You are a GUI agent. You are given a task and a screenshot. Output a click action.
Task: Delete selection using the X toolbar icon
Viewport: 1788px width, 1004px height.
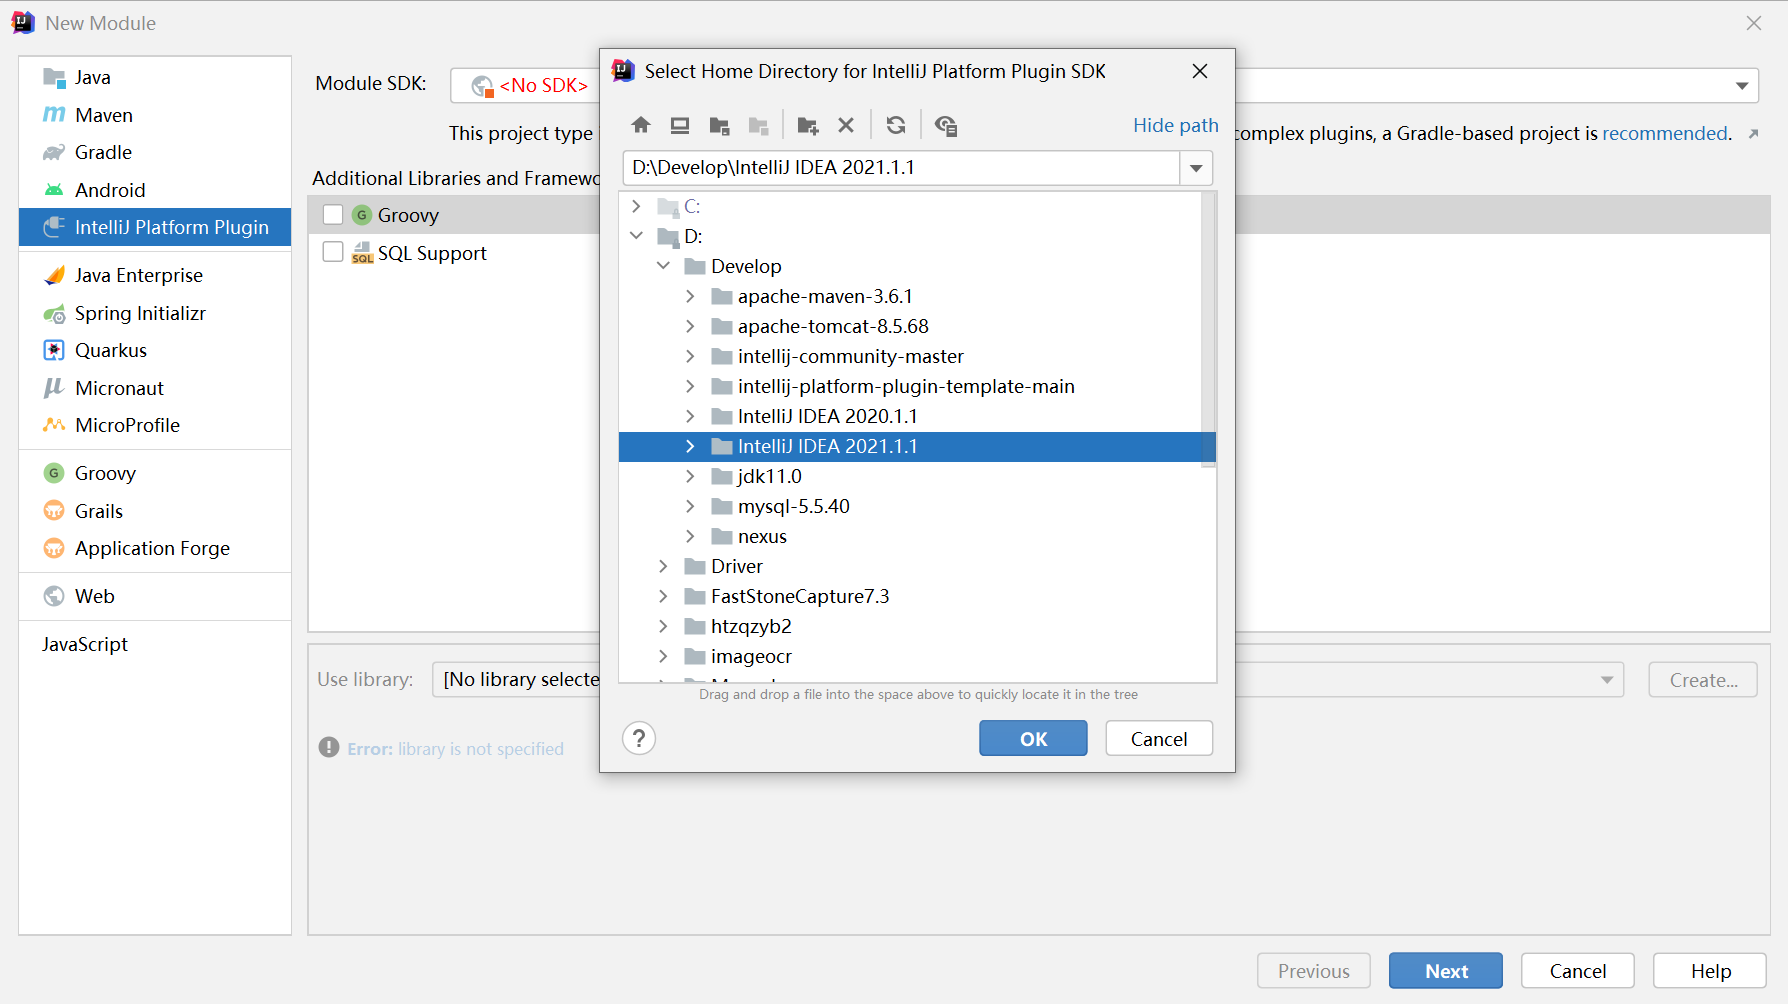pos(846,124)
